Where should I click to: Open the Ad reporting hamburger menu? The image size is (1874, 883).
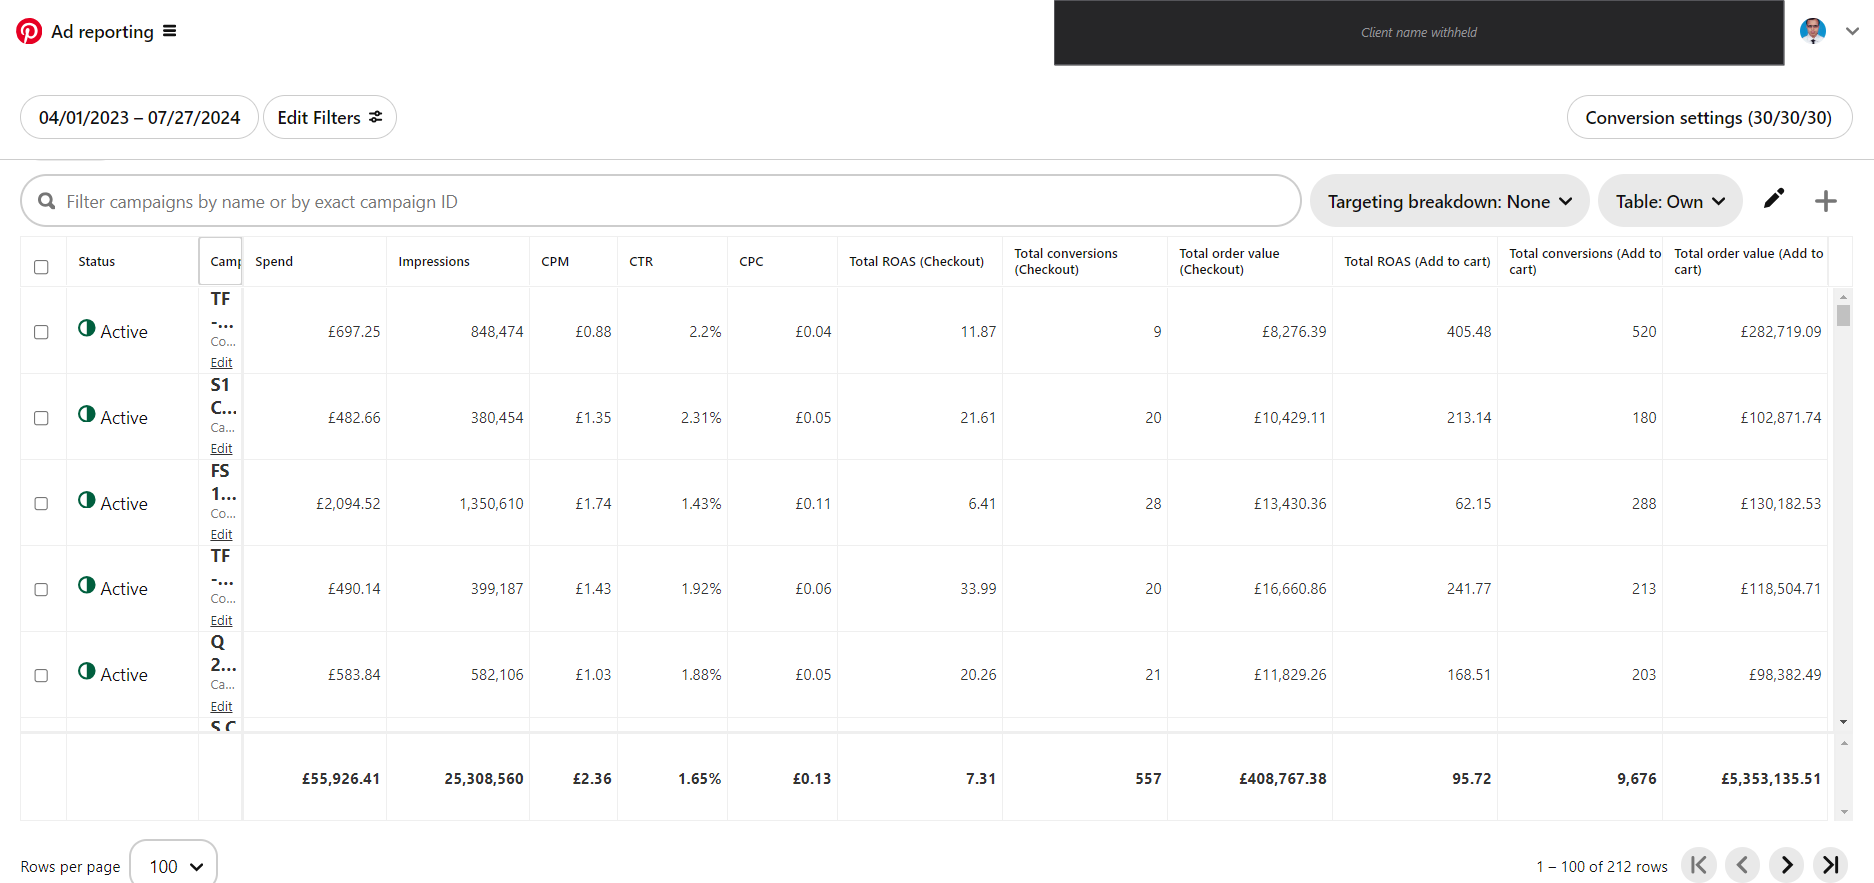point(170,31)
